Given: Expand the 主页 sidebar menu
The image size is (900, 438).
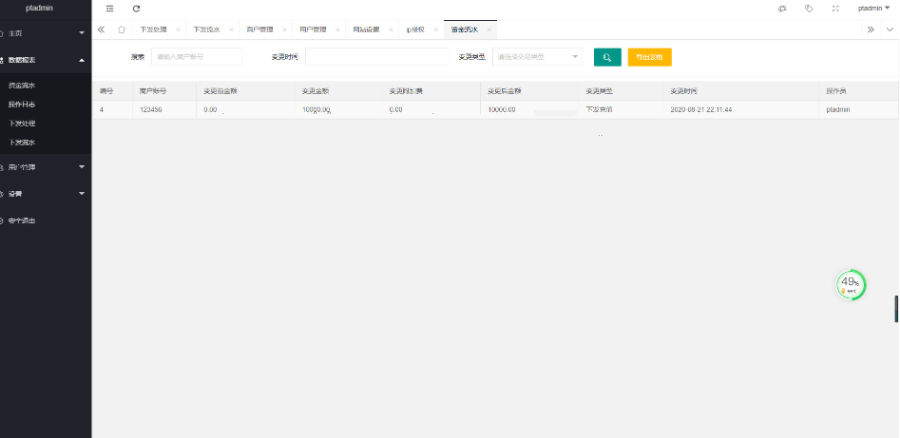Looking at the screenshot, I should click(x=45, y=33).
